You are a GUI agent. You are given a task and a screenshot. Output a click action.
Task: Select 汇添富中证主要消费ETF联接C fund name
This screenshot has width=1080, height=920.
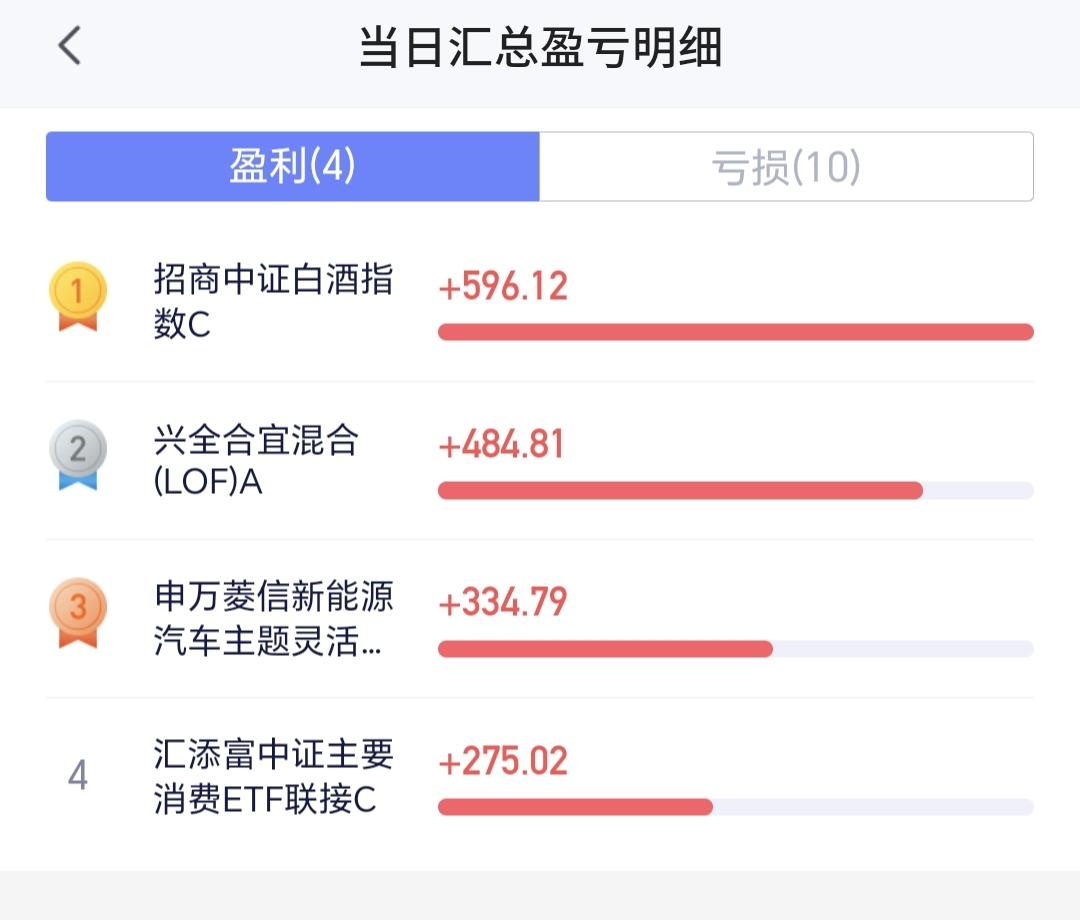point(273,777)
